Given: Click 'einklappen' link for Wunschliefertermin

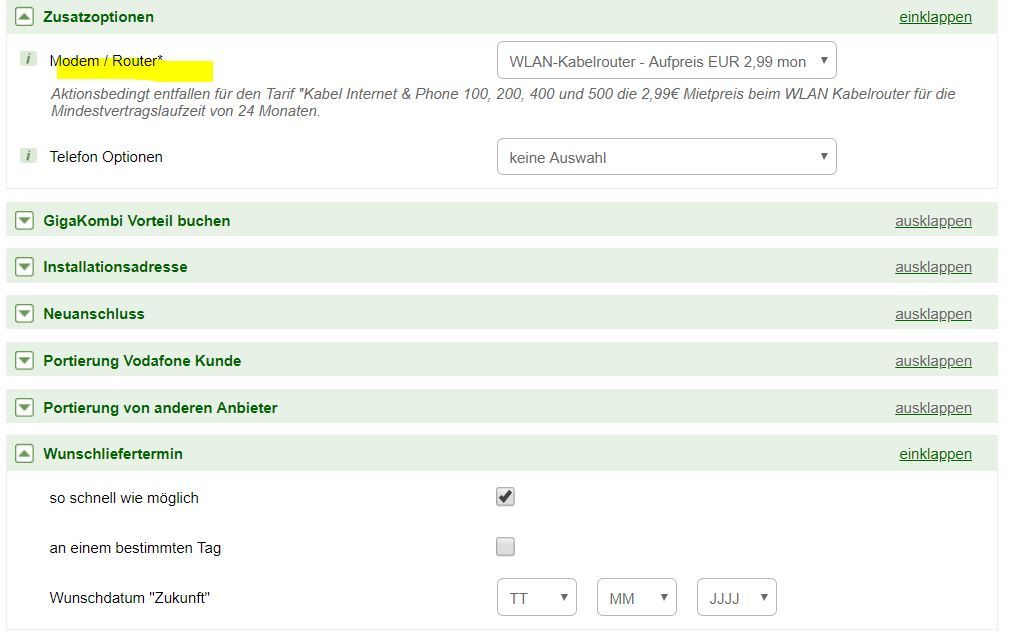Looking at the screenshot, I should pos(935,454).
